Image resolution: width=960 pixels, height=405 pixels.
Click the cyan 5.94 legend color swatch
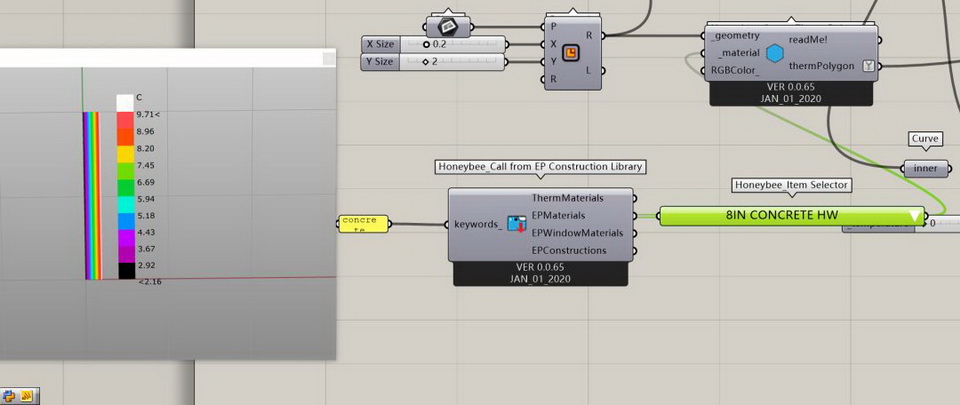(x=125, y=199)
